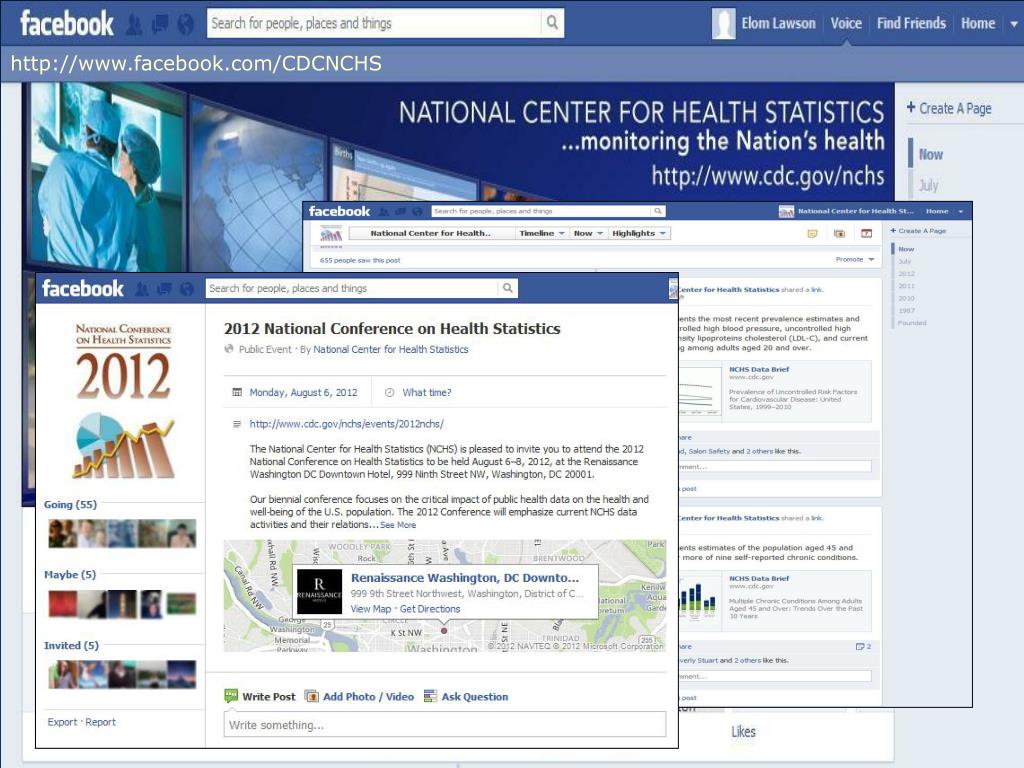Select the Add Photo / Video tab

point(360,696)
